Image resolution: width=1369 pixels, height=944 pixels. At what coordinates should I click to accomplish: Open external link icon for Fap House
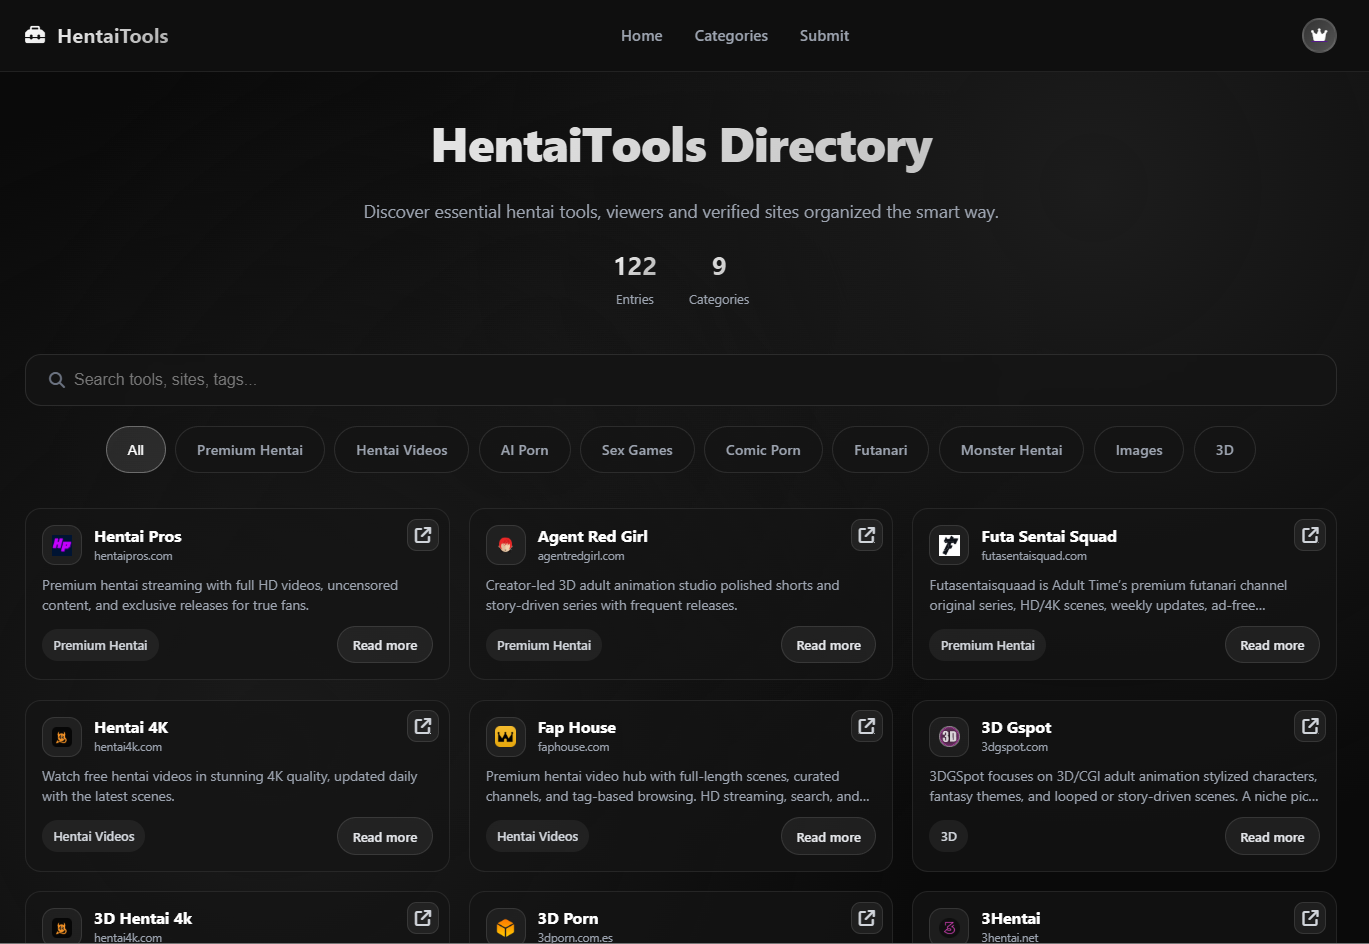point(866,726)
